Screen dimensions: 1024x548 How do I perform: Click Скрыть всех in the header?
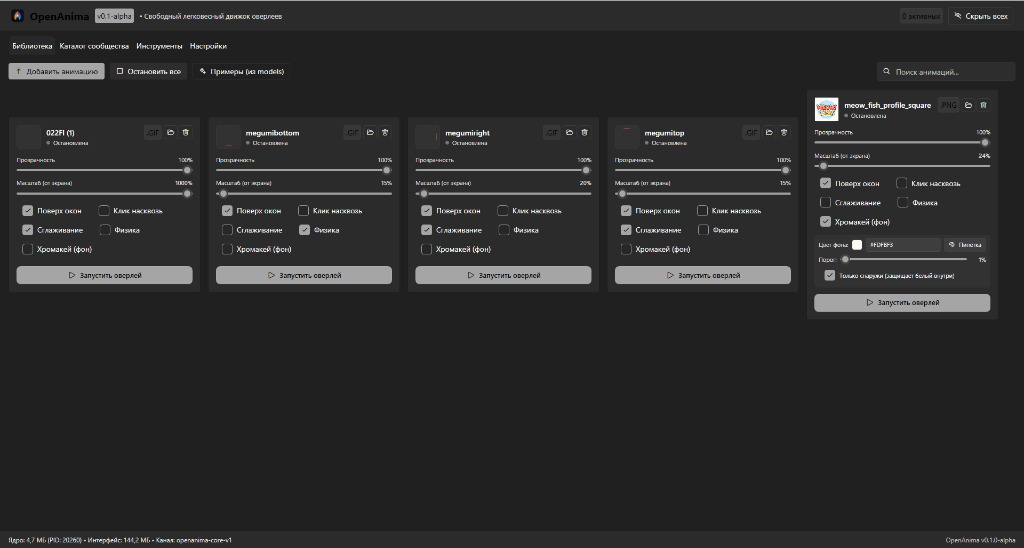click(x=981, y=16)
